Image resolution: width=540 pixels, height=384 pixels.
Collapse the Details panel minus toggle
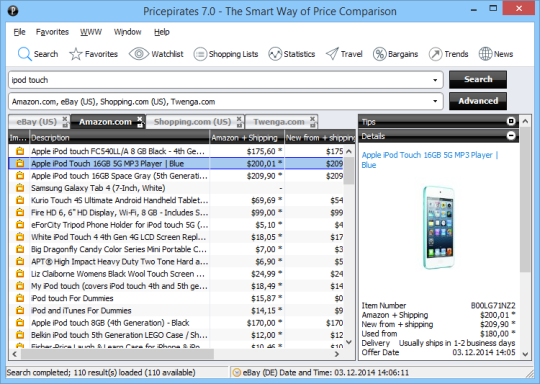pyautogui.click(x=511, y=136)
